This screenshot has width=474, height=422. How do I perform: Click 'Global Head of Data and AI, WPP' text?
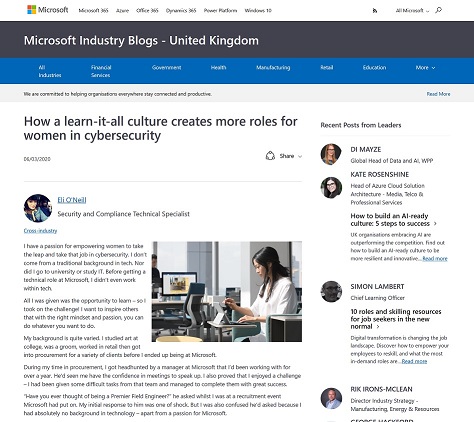tap(392, 161)
